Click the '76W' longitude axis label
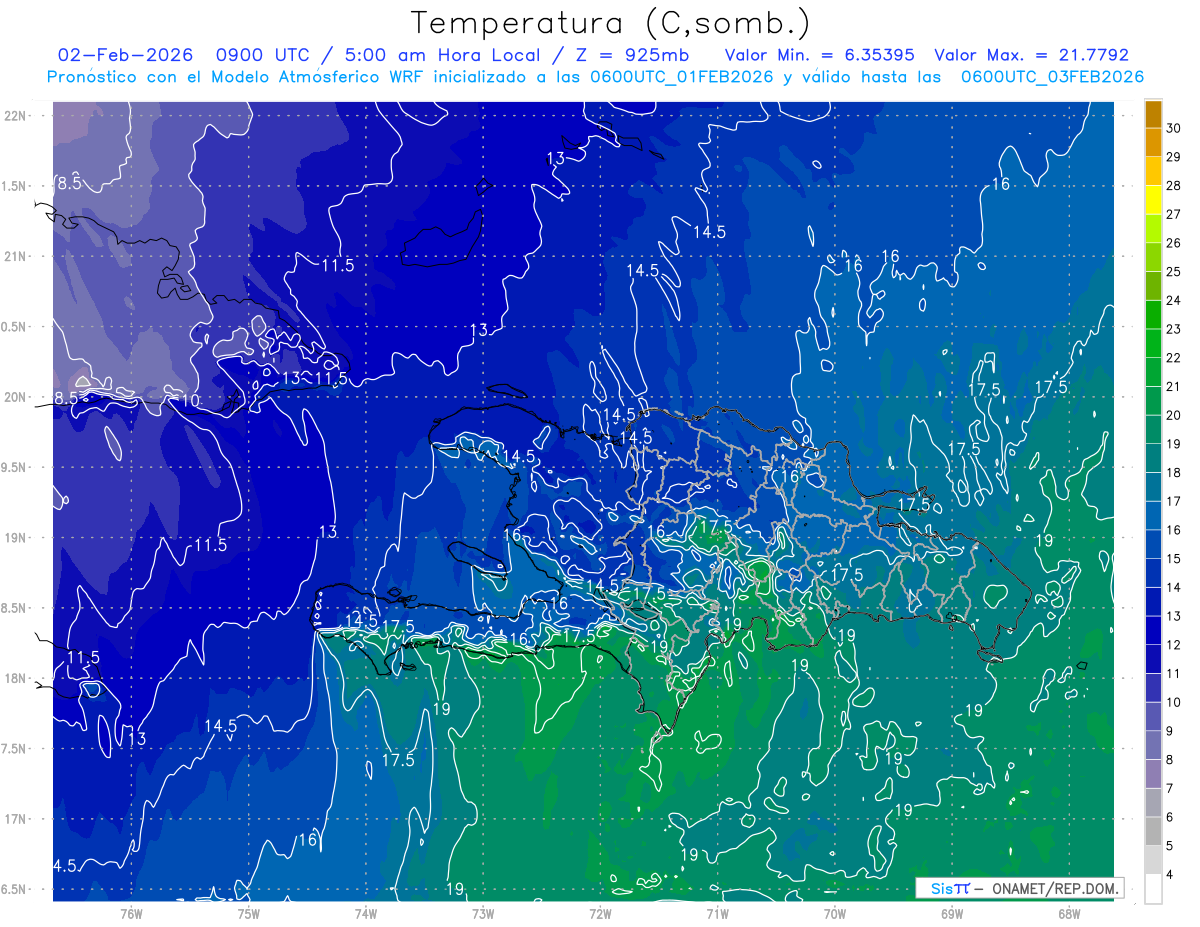The width and height of the screenshot is (1200, 927). tap(131, 914)
